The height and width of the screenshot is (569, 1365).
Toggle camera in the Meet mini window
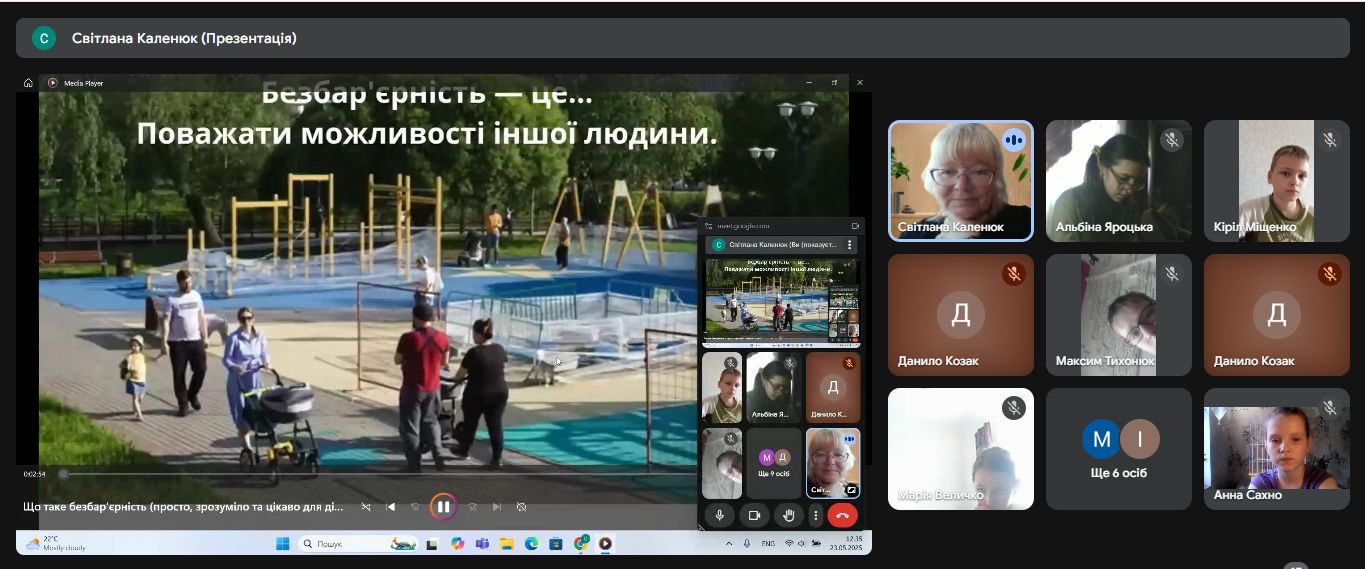(754, 515)
